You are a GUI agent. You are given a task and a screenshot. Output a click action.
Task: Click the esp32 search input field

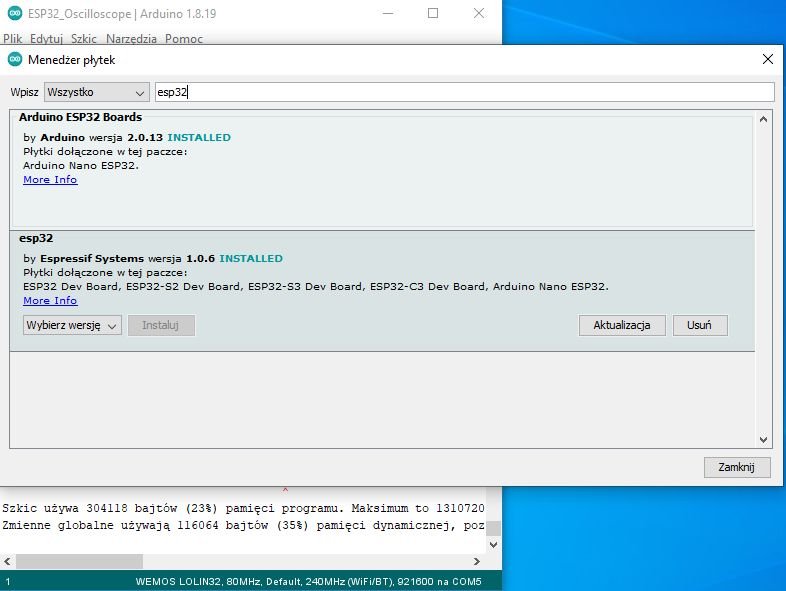pos(465,92)
